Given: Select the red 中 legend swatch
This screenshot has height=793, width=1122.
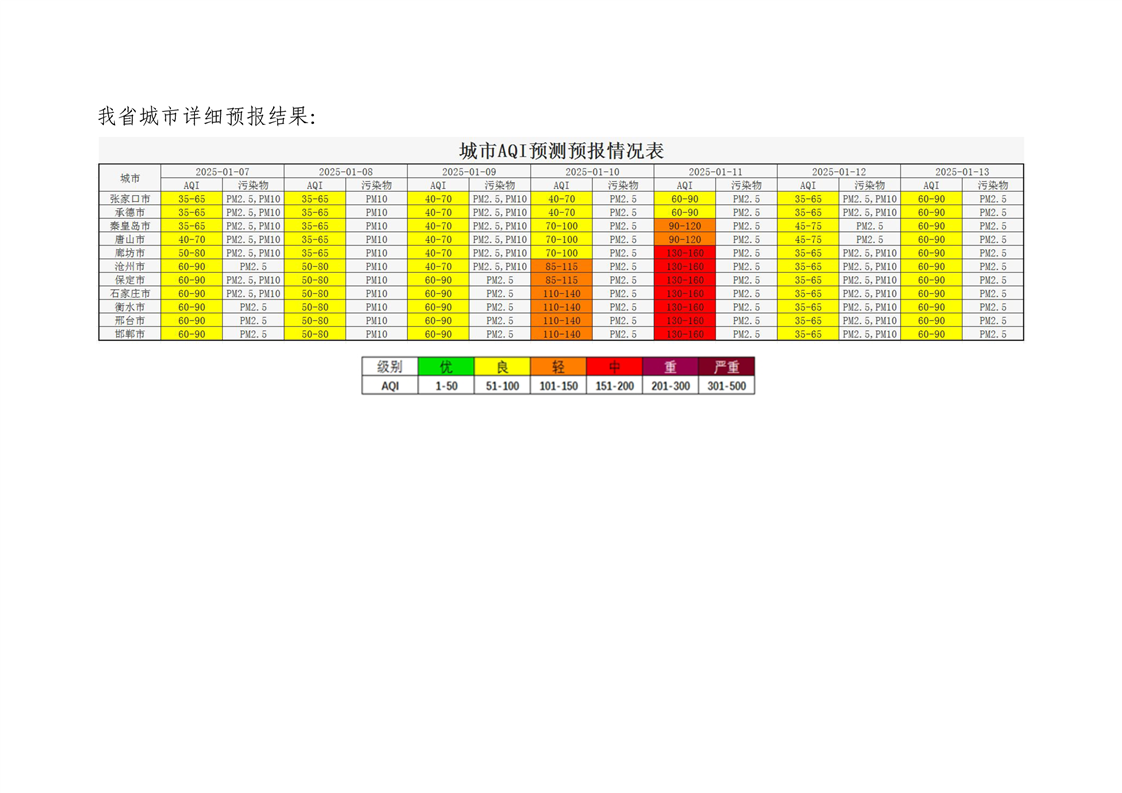Looking at the screenshot, I should [x=614, y=367].
